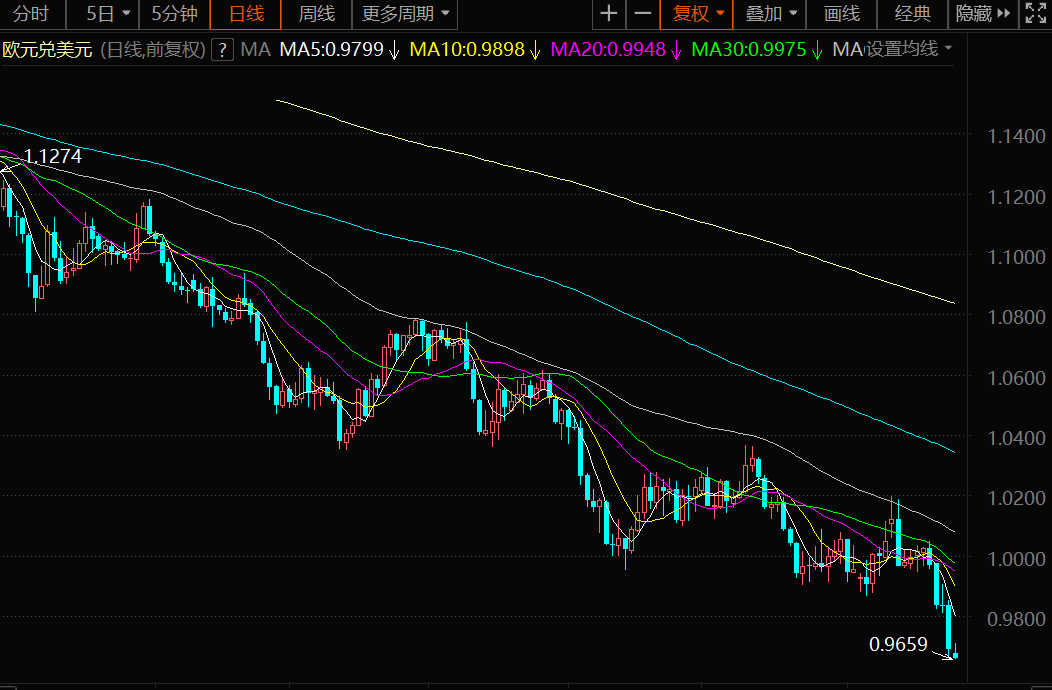The height and width of the screenshot is (690, 1052).
Task: Click the minus zoom-out icon
Action: [643, 14]
